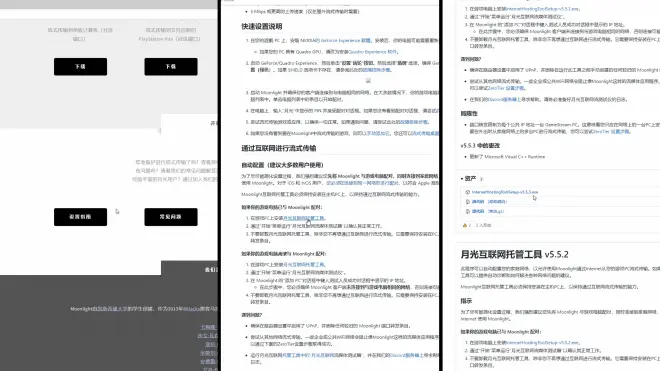Click the 月光互联网托管工具 link in middle page
The image size is (660, 371).
303,218
